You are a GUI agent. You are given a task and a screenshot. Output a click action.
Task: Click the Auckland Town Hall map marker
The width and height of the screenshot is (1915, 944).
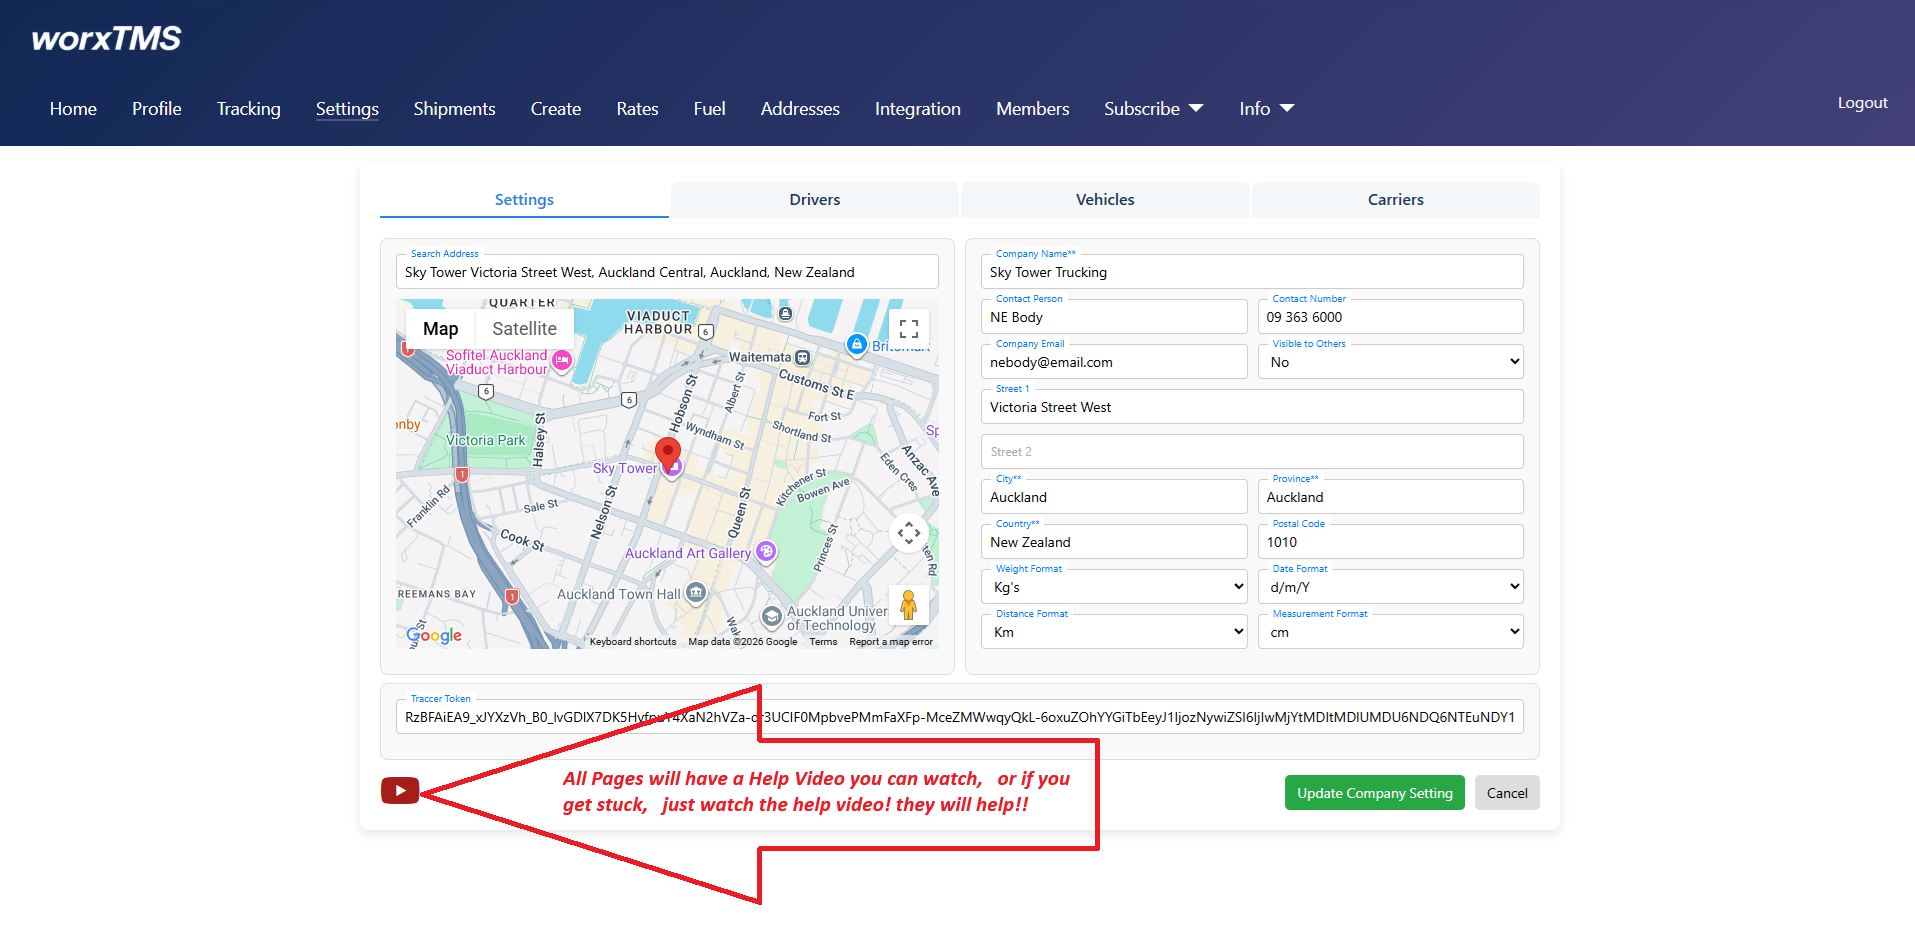tap(696, 593)
